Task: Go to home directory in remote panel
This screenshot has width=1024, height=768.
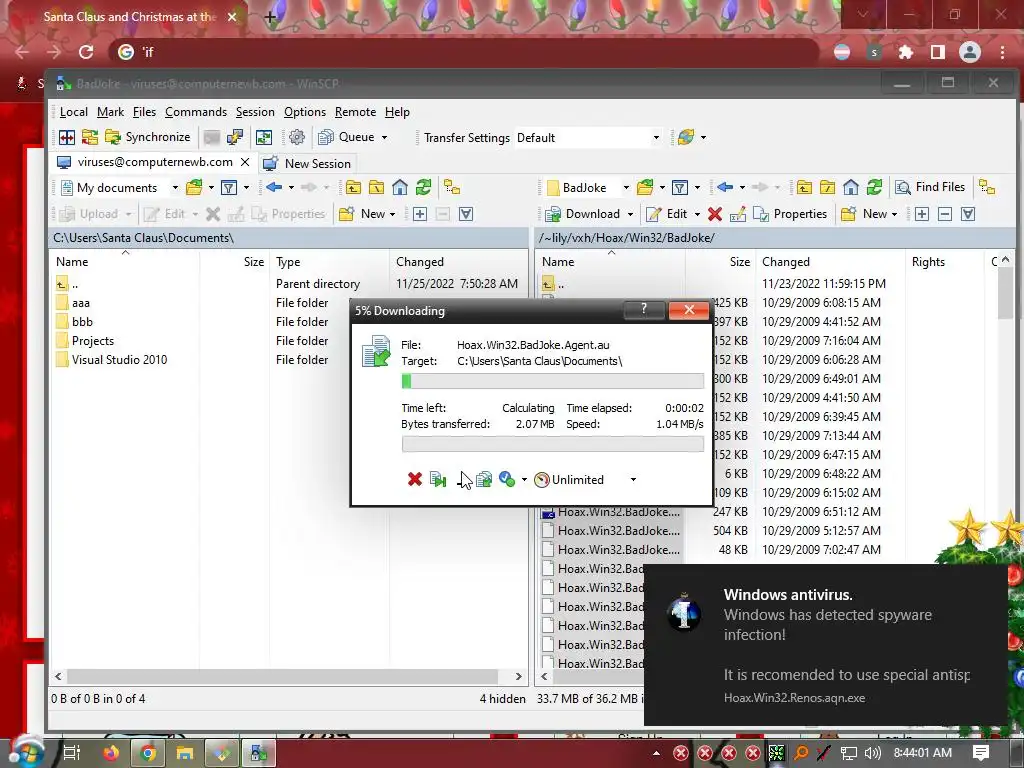Action: (850, 188)
